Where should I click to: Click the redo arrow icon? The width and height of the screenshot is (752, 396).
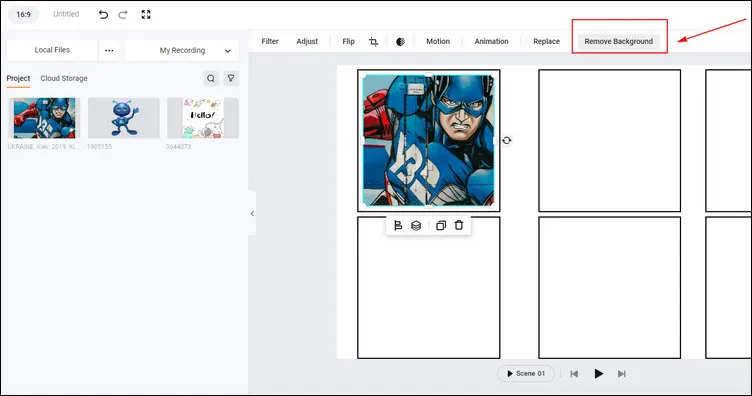click(x=123, y=14)
